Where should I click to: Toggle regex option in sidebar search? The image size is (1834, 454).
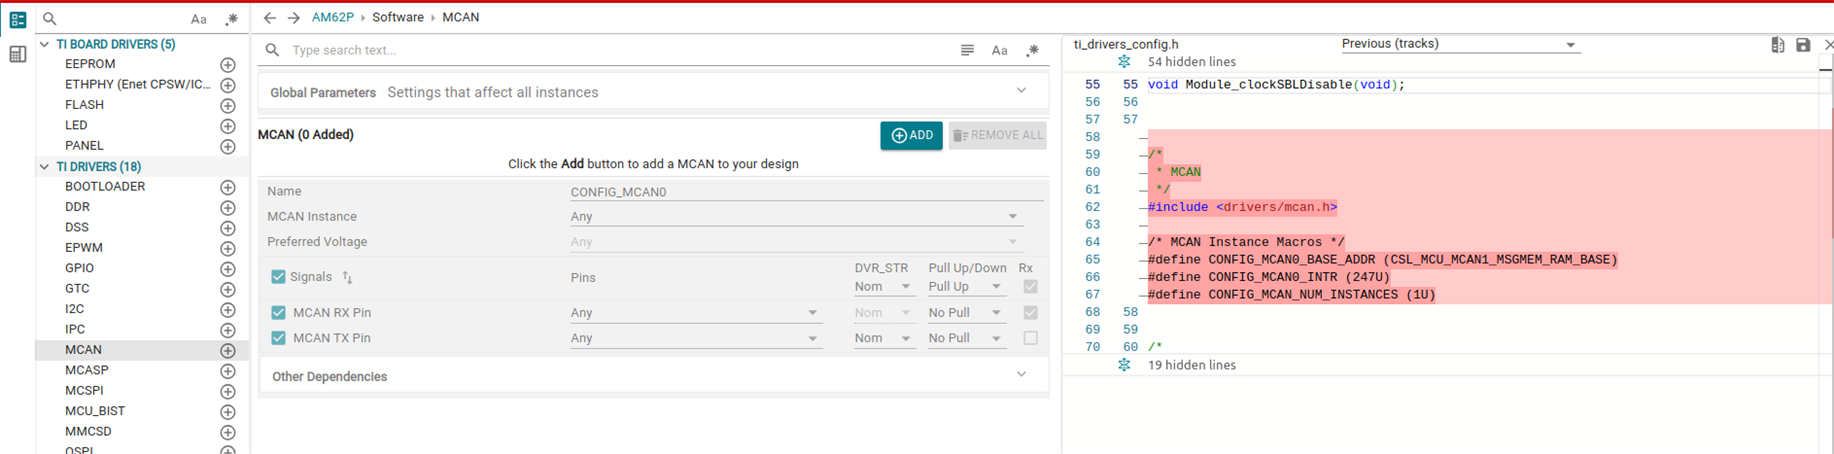coord(232,19)
